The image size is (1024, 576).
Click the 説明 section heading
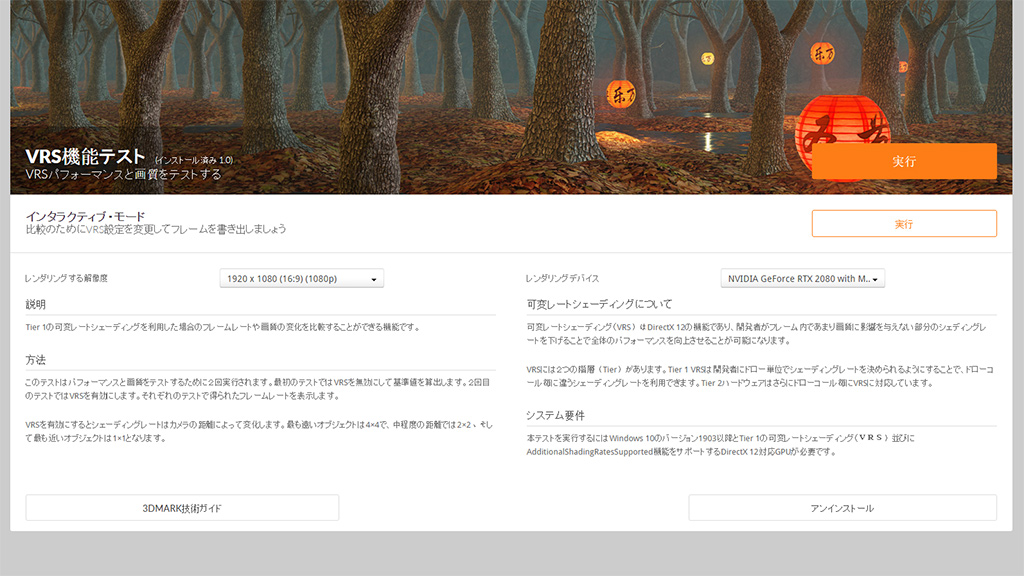(35, 304)
